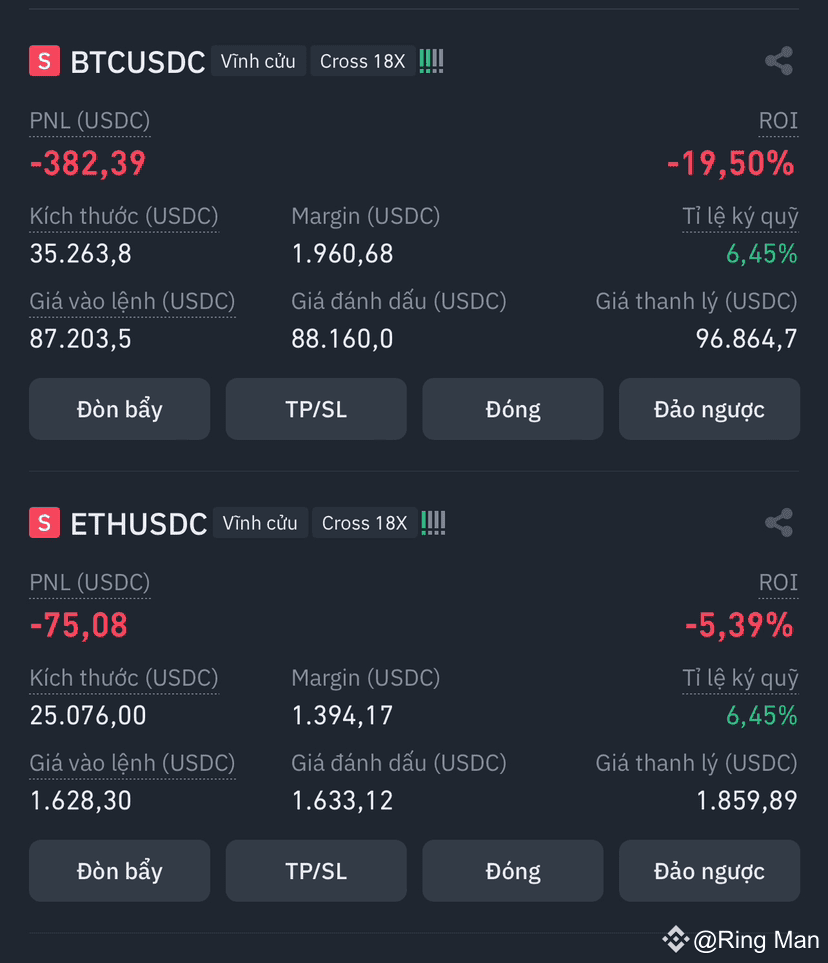The height and width of the screenshot is (963, 828).
Task: Close ETHUSDC position with Đóng
Action: [x=512, y=871]
